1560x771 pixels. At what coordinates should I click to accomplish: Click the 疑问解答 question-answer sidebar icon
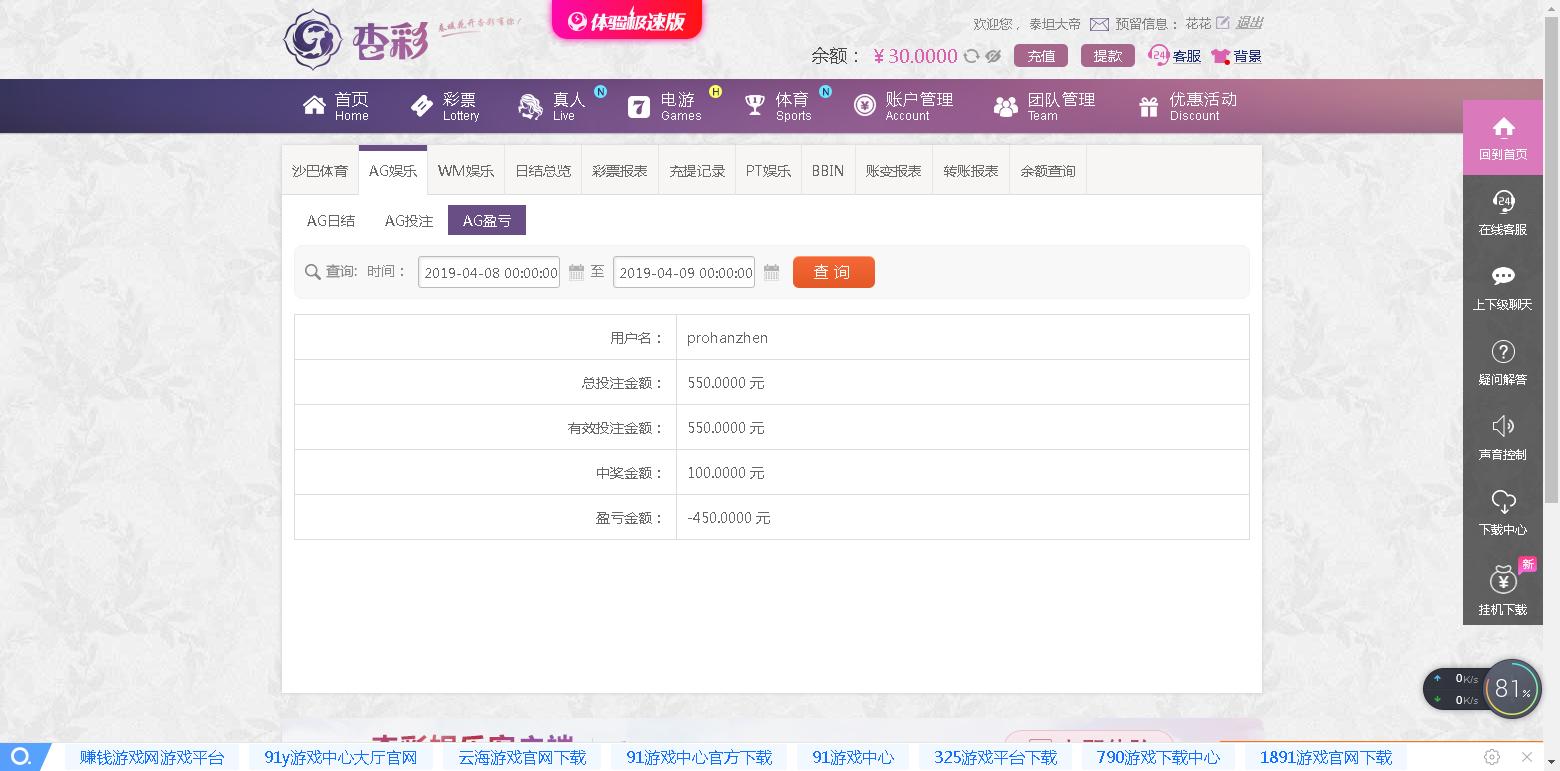[1502, 362]
